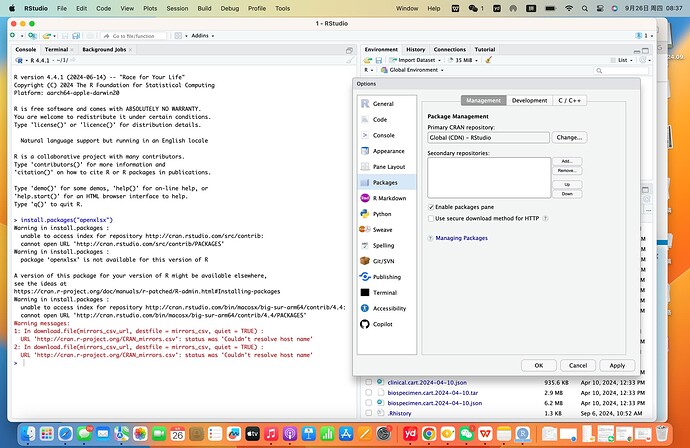Screen dimensions: 690x448
Task: Expand the Addins dropdown
Action: (202, 36)
